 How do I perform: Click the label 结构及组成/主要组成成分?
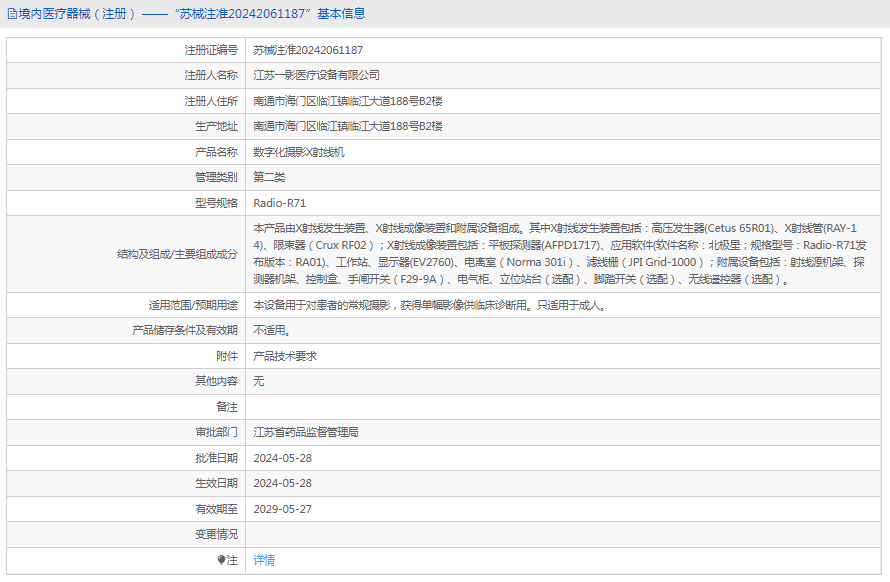click(x=177, y=254)
